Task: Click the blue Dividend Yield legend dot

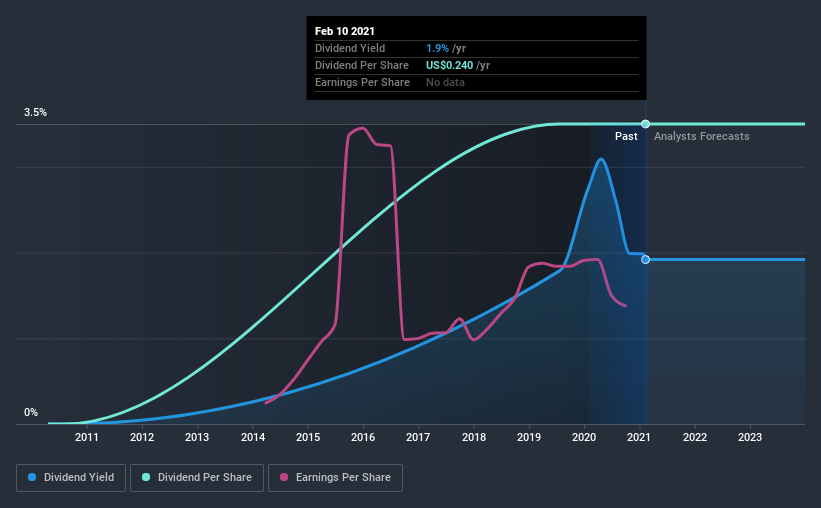Action: click(x=32, y=477)
